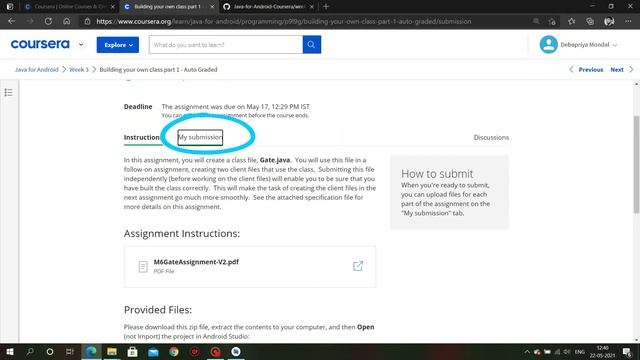Screen dimensions: 640x360
Task: Open the Explore dropdown menu
Action: (118, 45)
